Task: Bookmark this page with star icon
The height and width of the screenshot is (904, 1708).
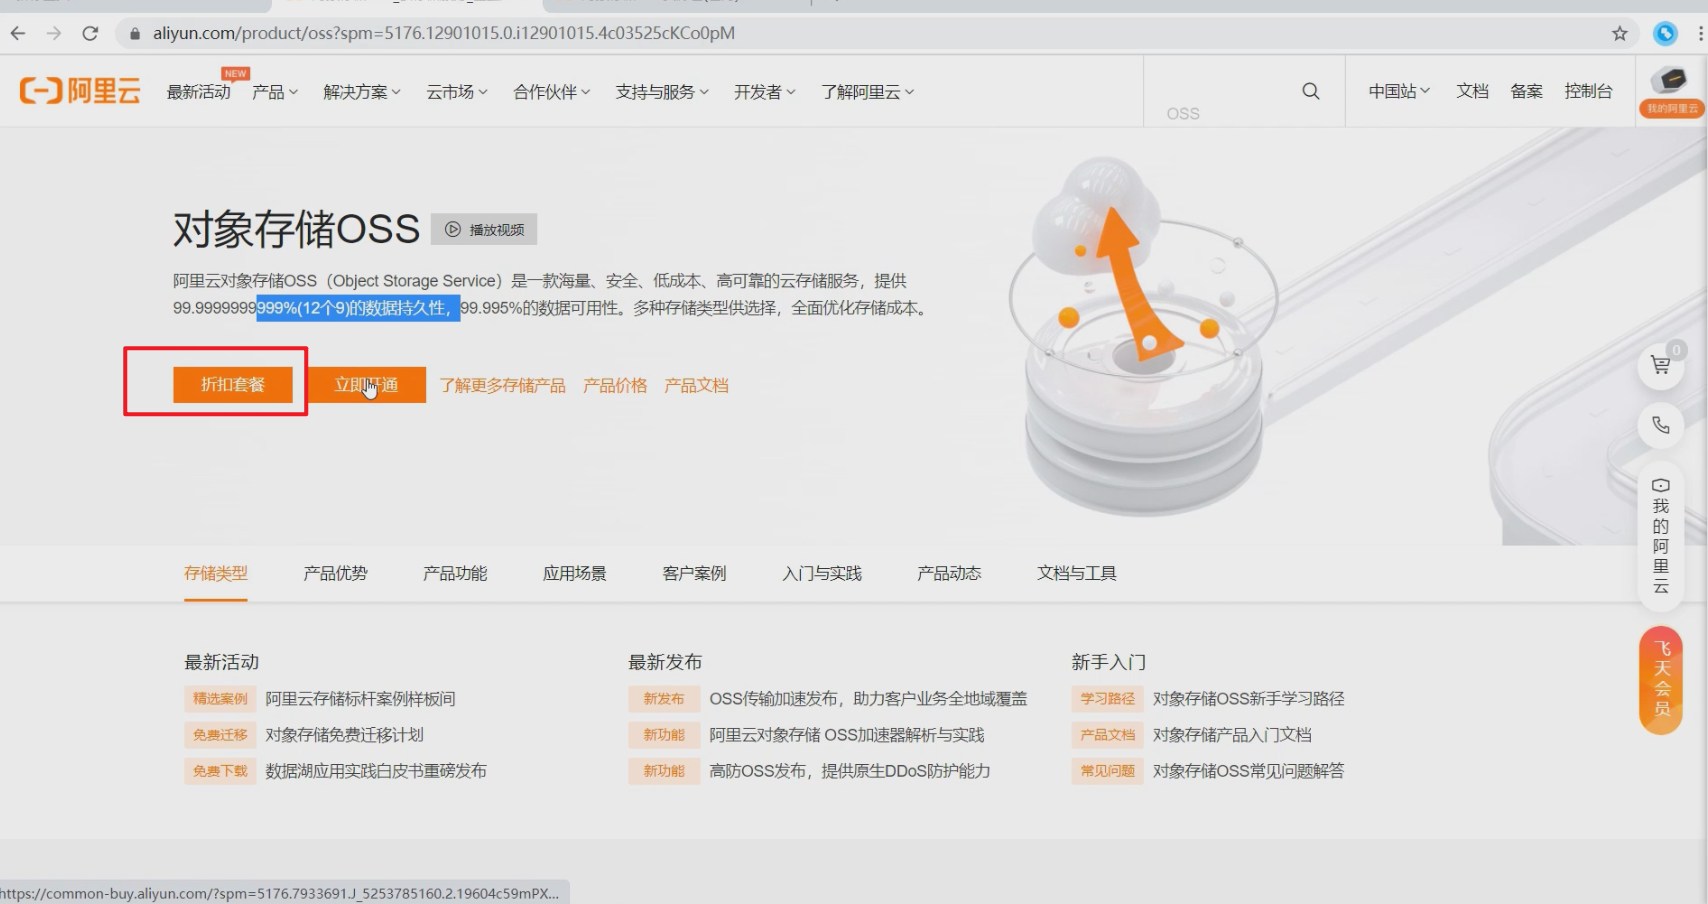Action: click(x=1619, y=33)
